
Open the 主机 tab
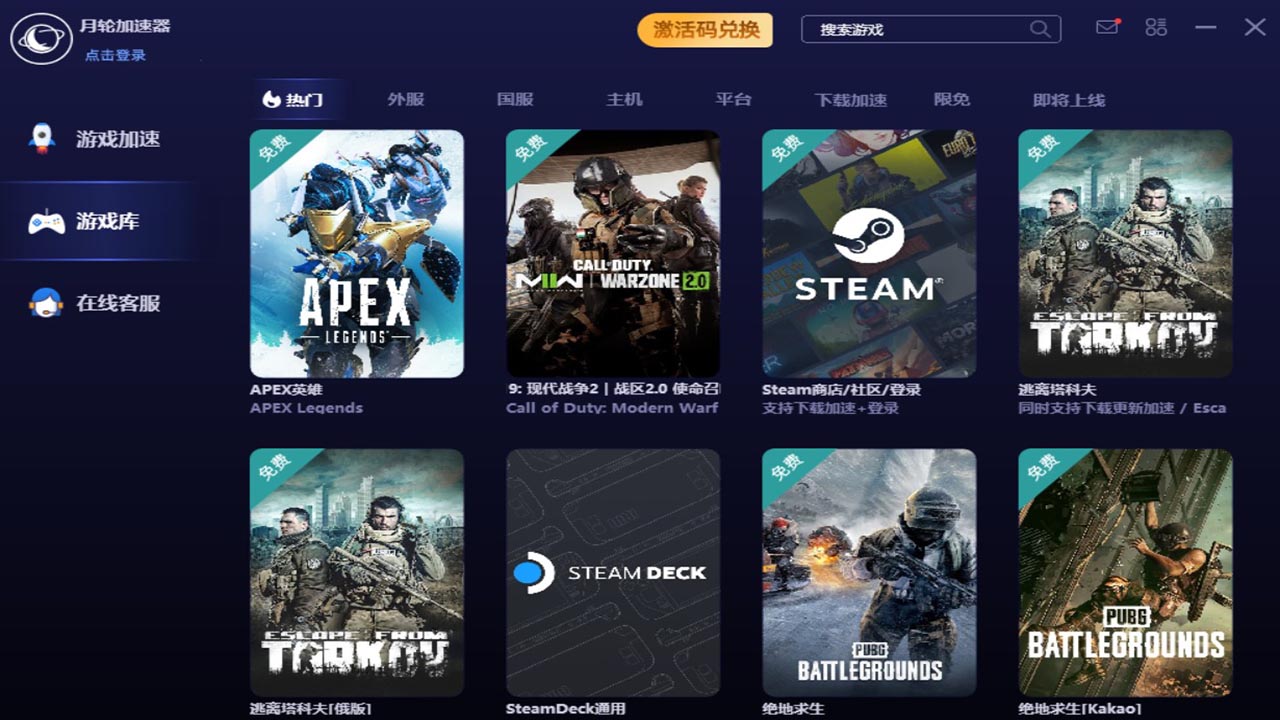pos(624,99)
